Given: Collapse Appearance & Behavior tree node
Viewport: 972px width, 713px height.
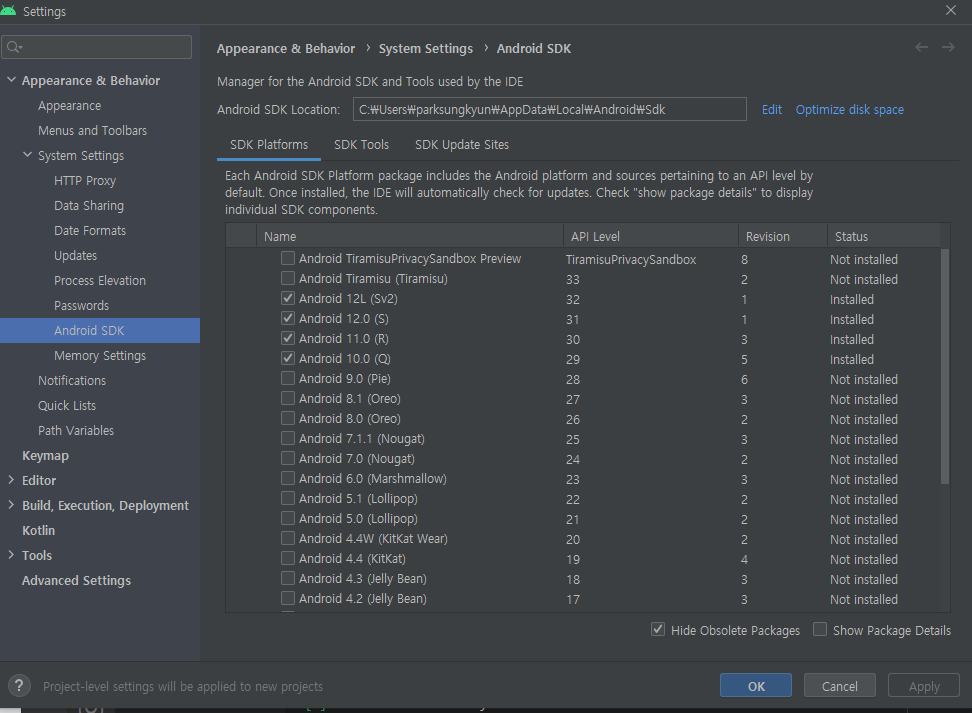Looking at the screenshot, I should click(11, 79).
